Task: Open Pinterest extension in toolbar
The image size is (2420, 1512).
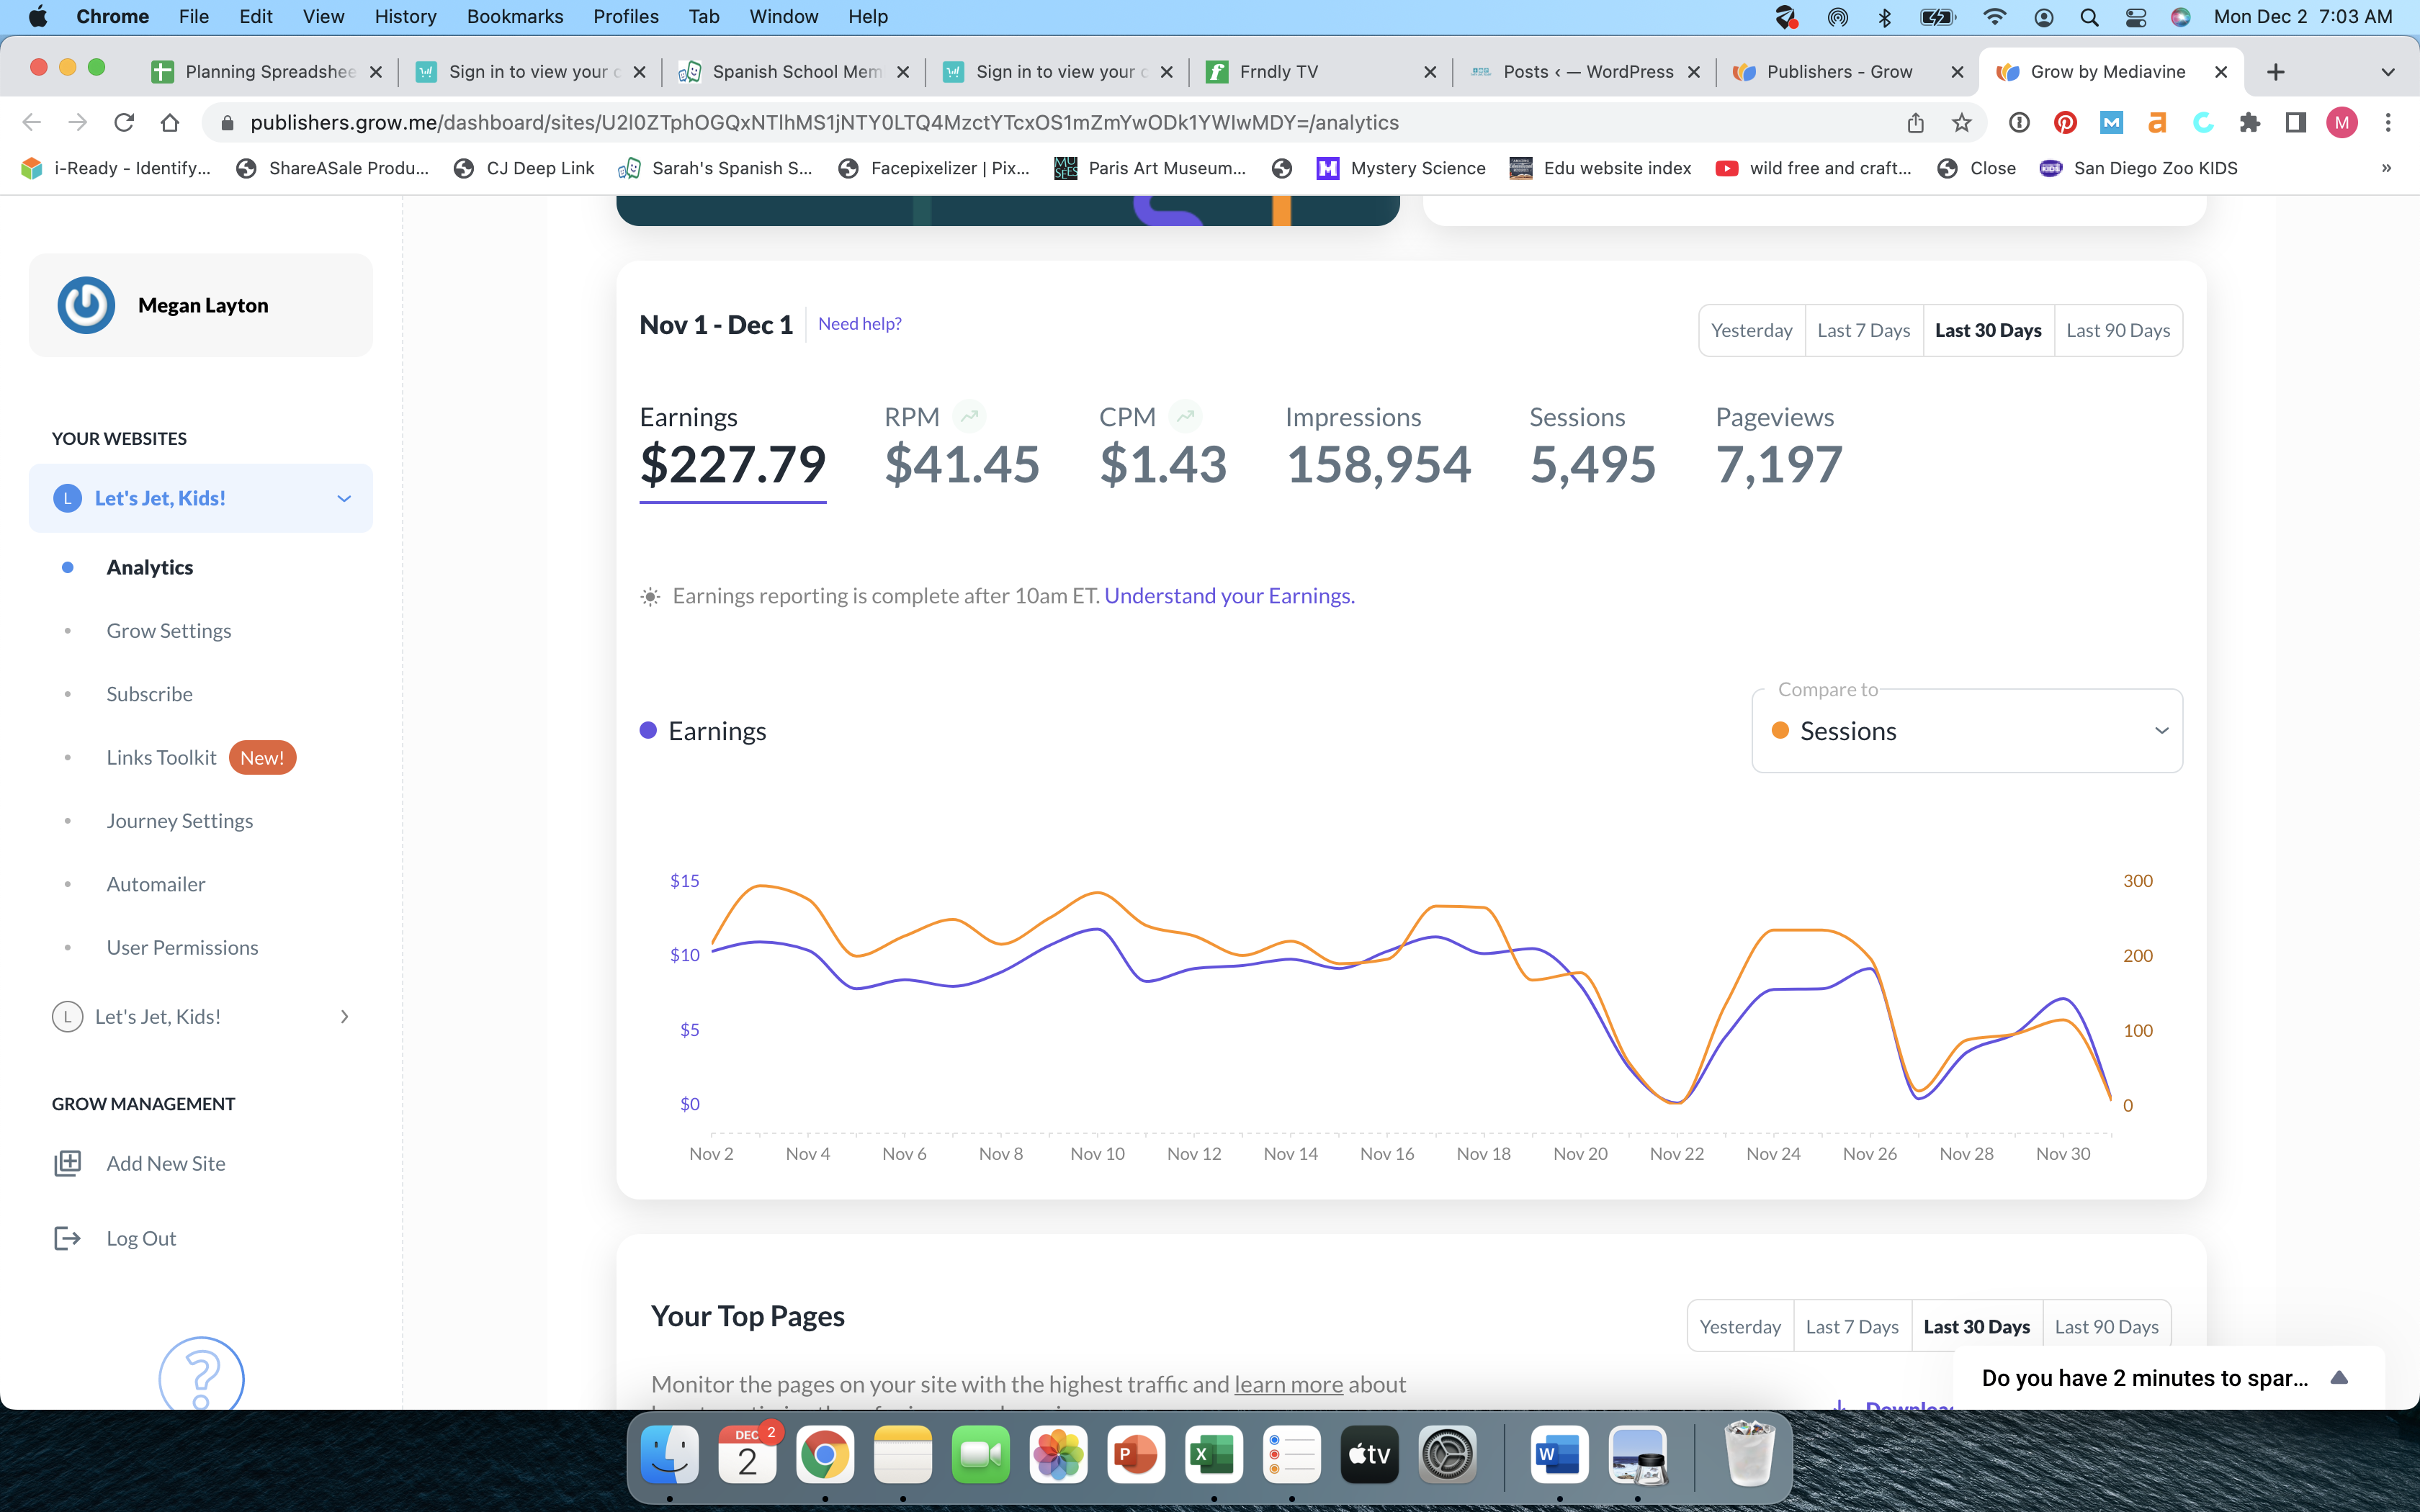Action: click(x=2065, y=122)
